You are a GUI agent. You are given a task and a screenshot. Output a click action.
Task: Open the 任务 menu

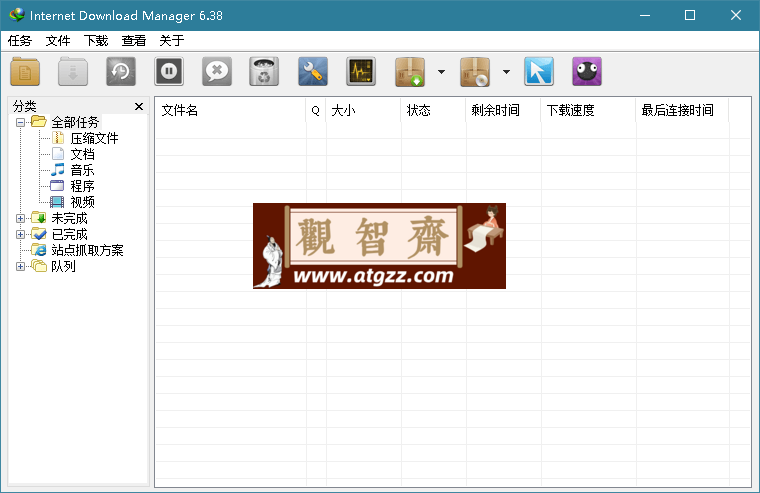pyautogui.click(x=20, y=41)
